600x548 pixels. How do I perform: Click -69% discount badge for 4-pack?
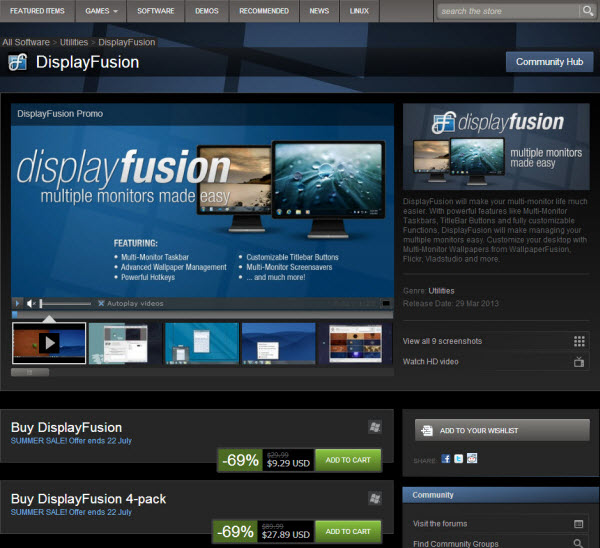[x=235, y=532]
